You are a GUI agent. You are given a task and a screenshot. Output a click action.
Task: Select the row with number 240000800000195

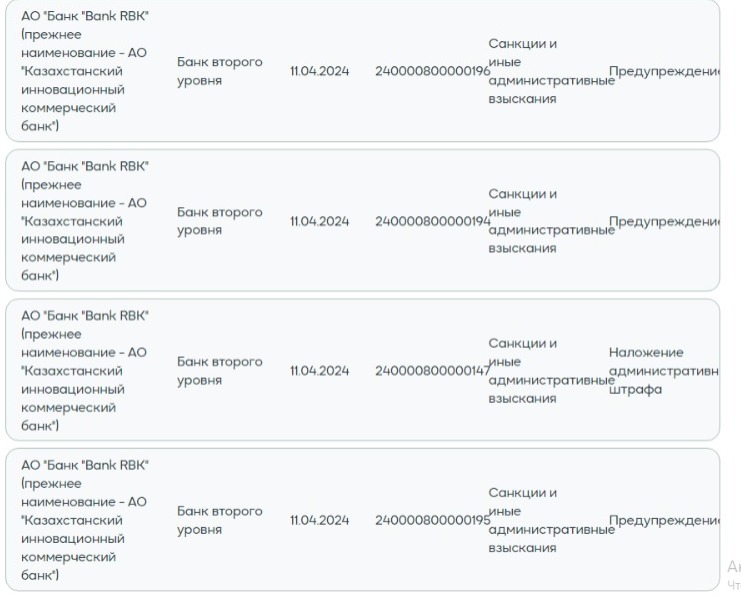[x=362, y=519]
